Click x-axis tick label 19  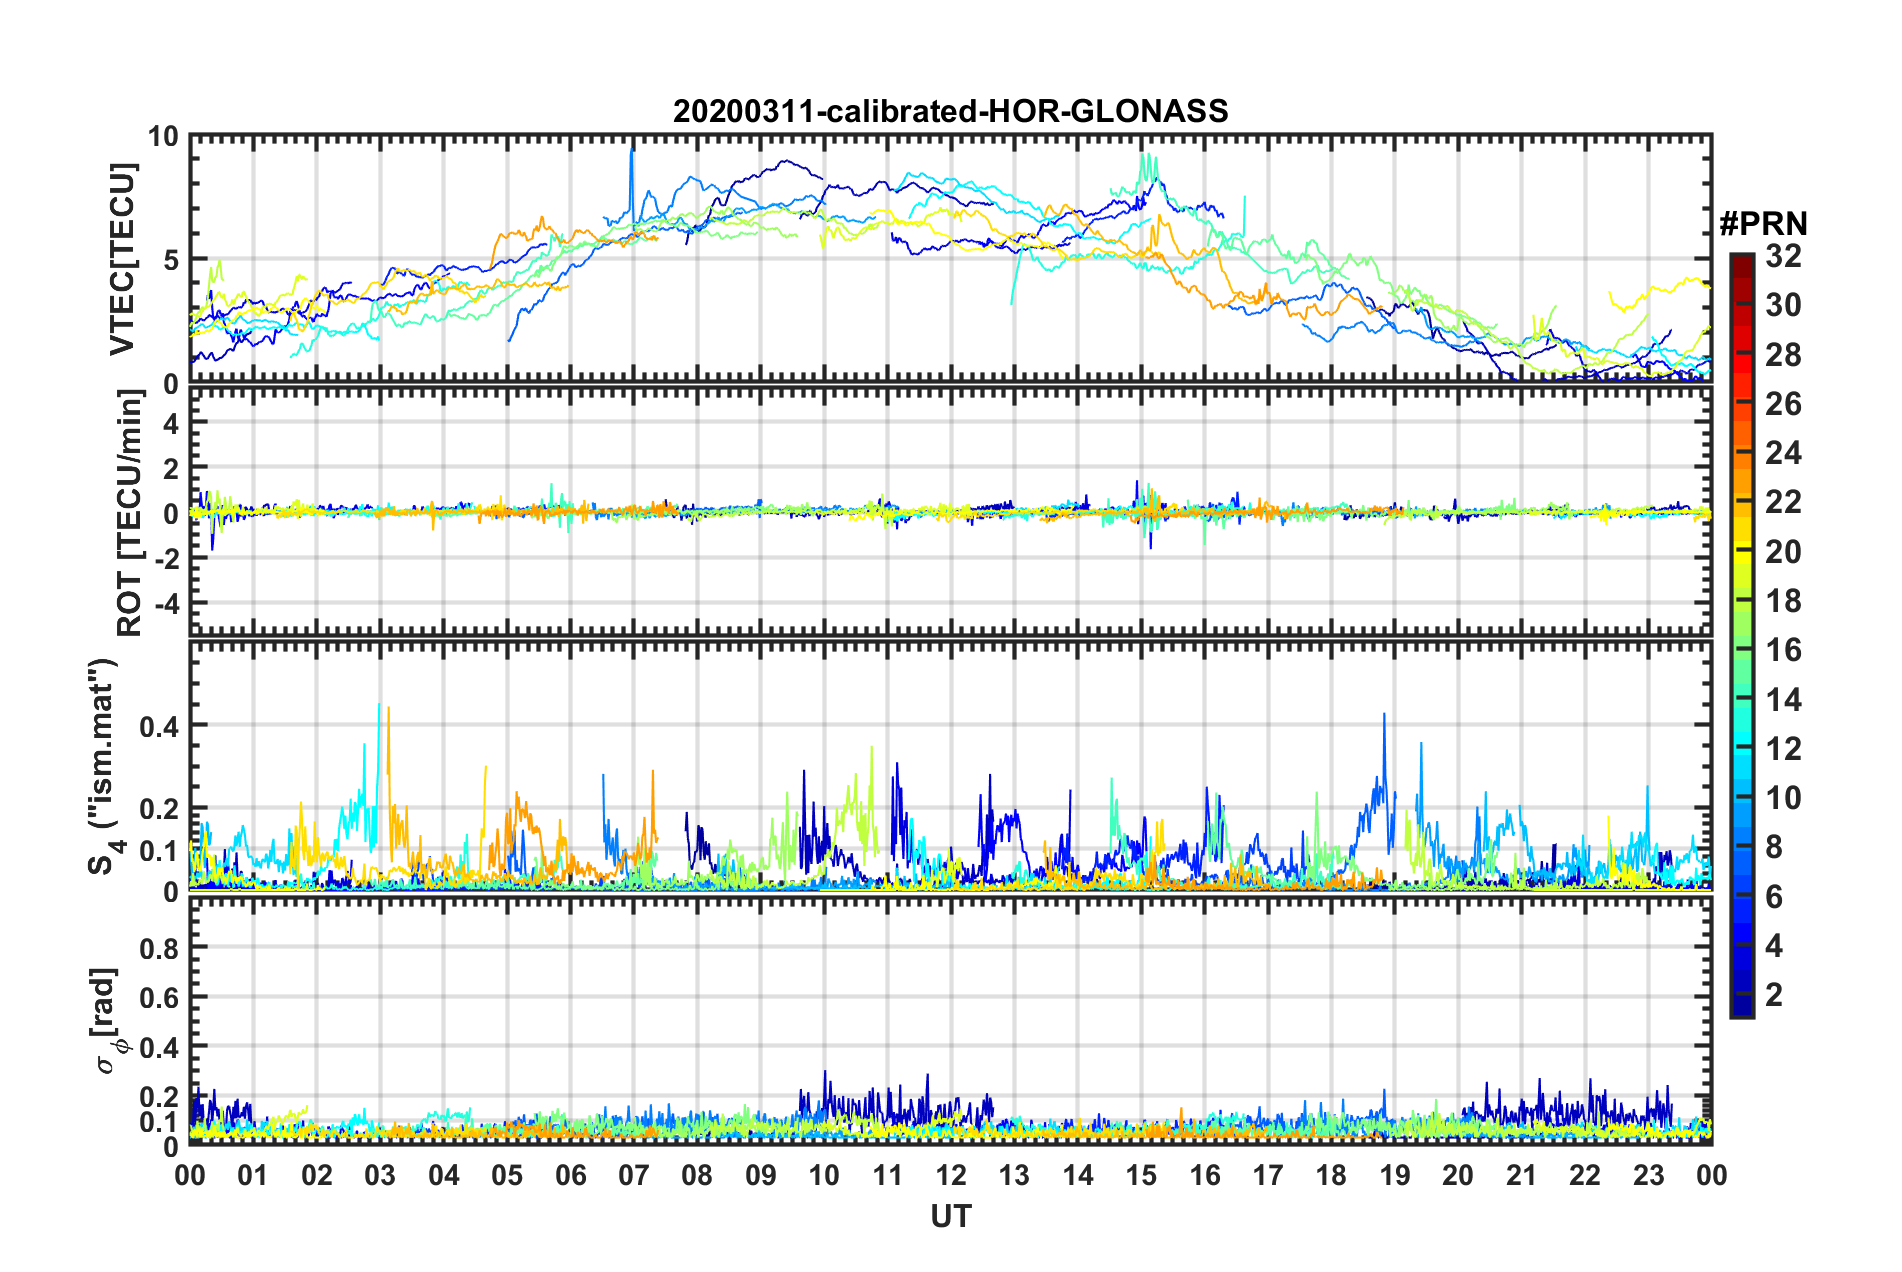(1395, 1175)
